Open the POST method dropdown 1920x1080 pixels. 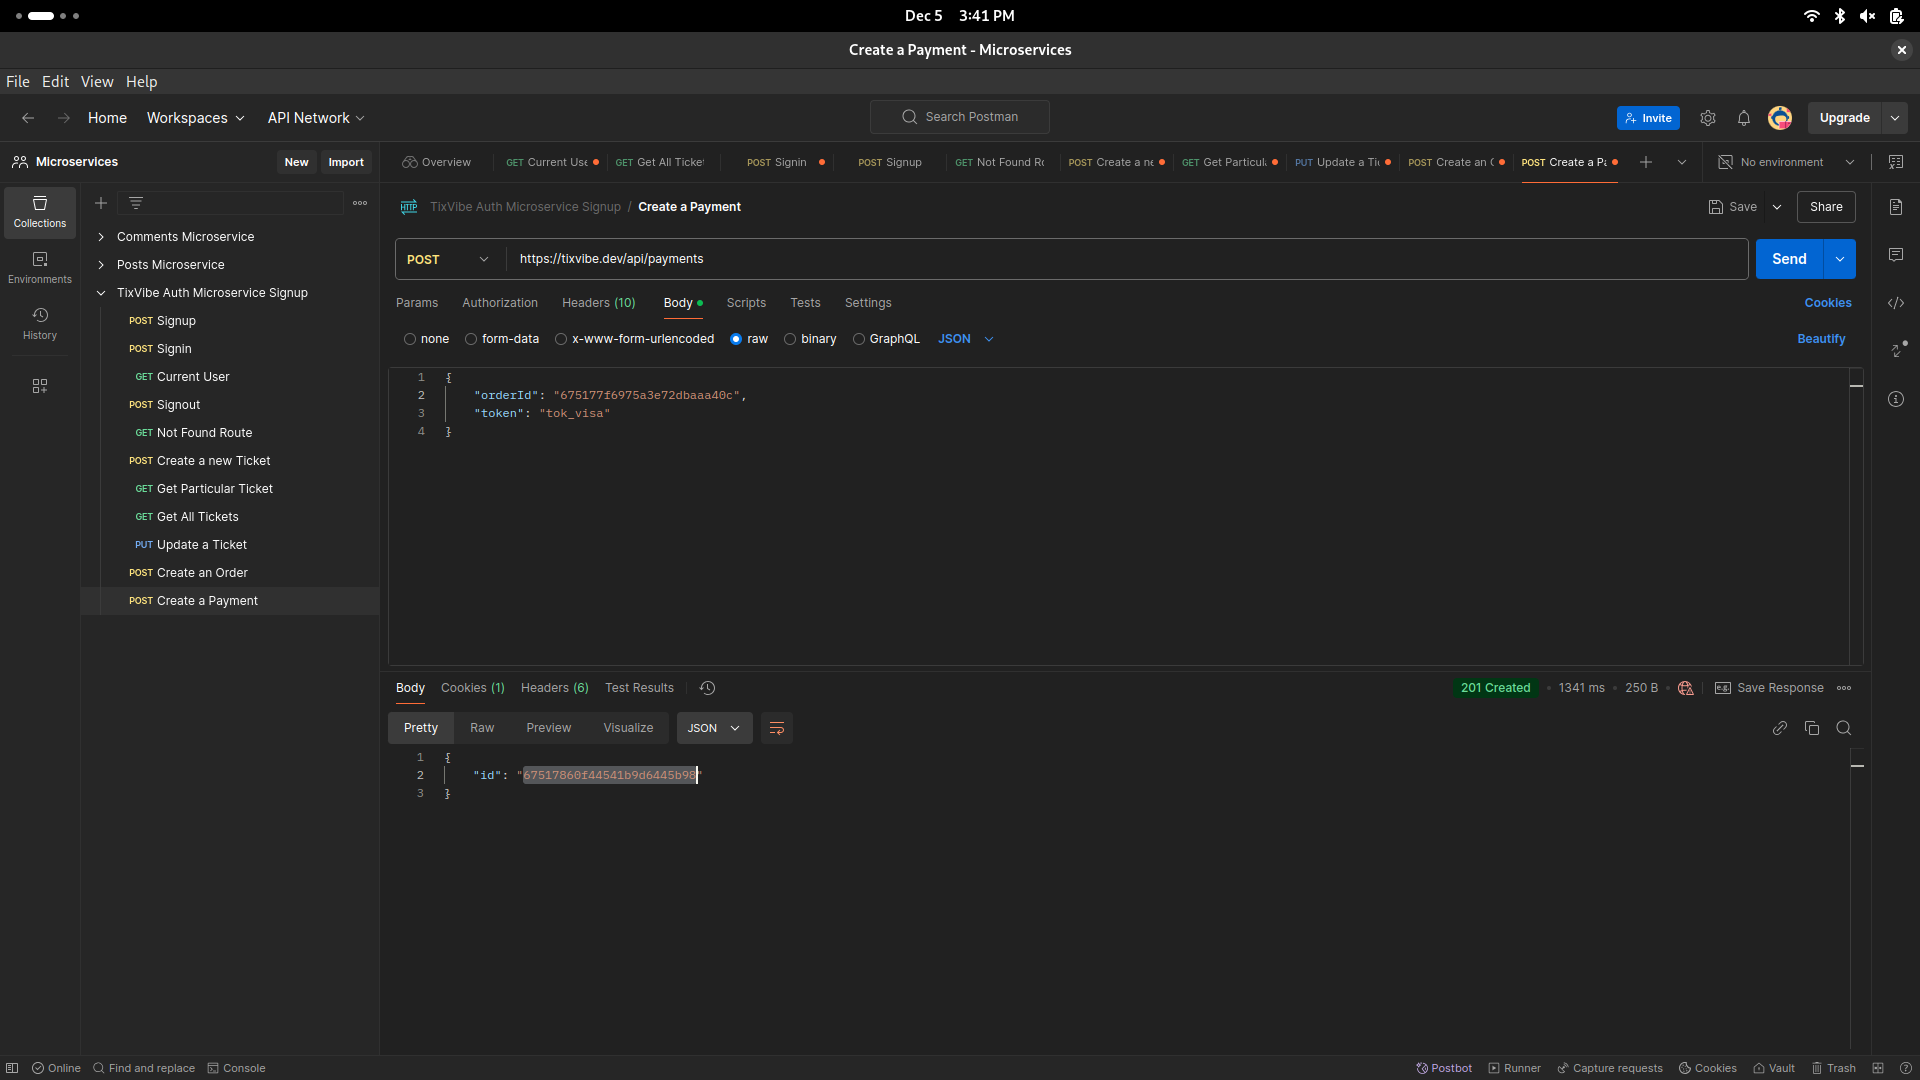[x=449, y=259]
